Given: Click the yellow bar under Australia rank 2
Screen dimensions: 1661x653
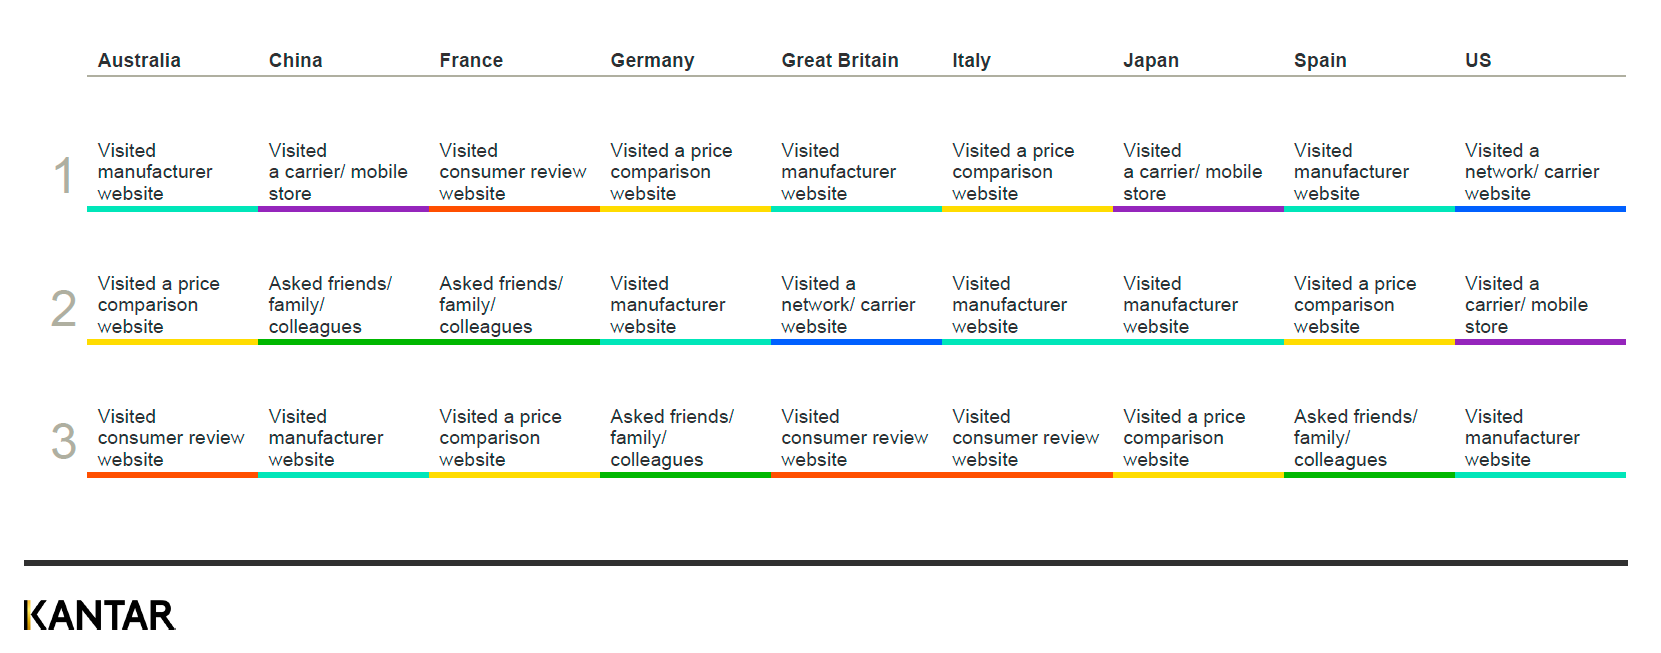Looking at the screenshot, I should (172, 342).
